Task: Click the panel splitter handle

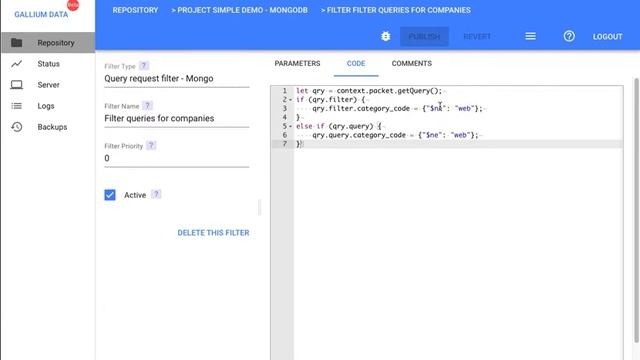Action: click(260, 207)
